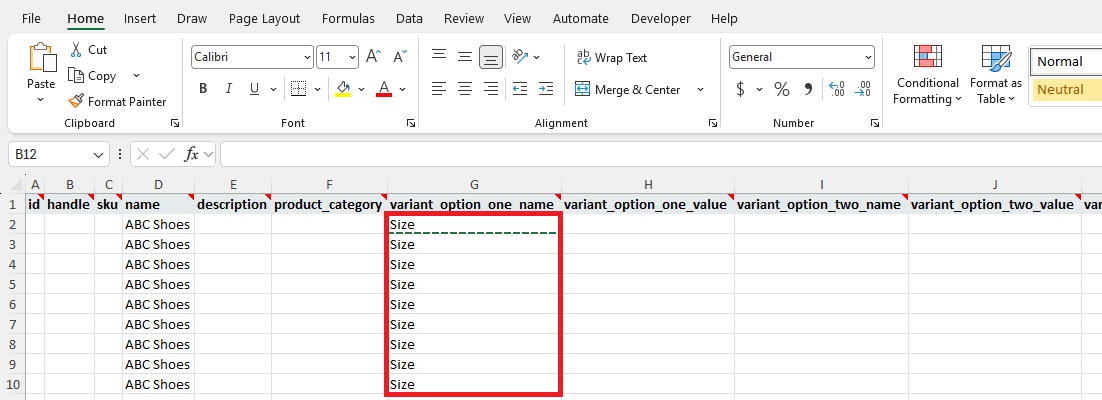Screen dimensions: 1102x400
Task: Click the Paste clipboard icon
Action: [41, 58]
